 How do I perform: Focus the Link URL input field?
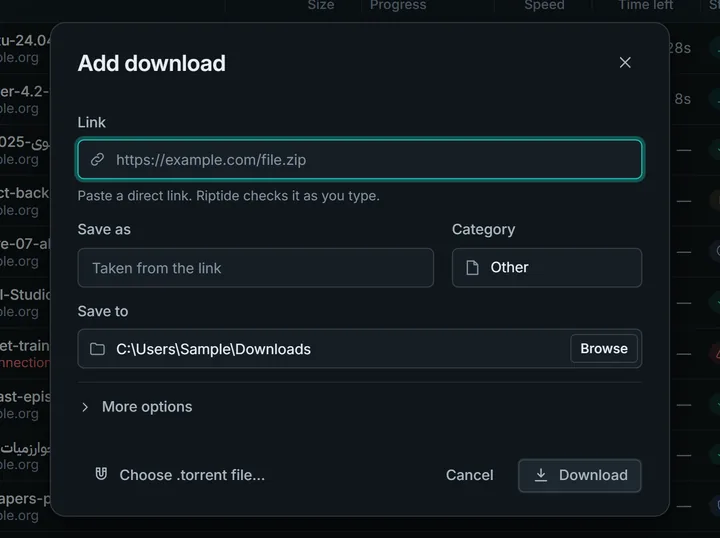tap(360, 159)
